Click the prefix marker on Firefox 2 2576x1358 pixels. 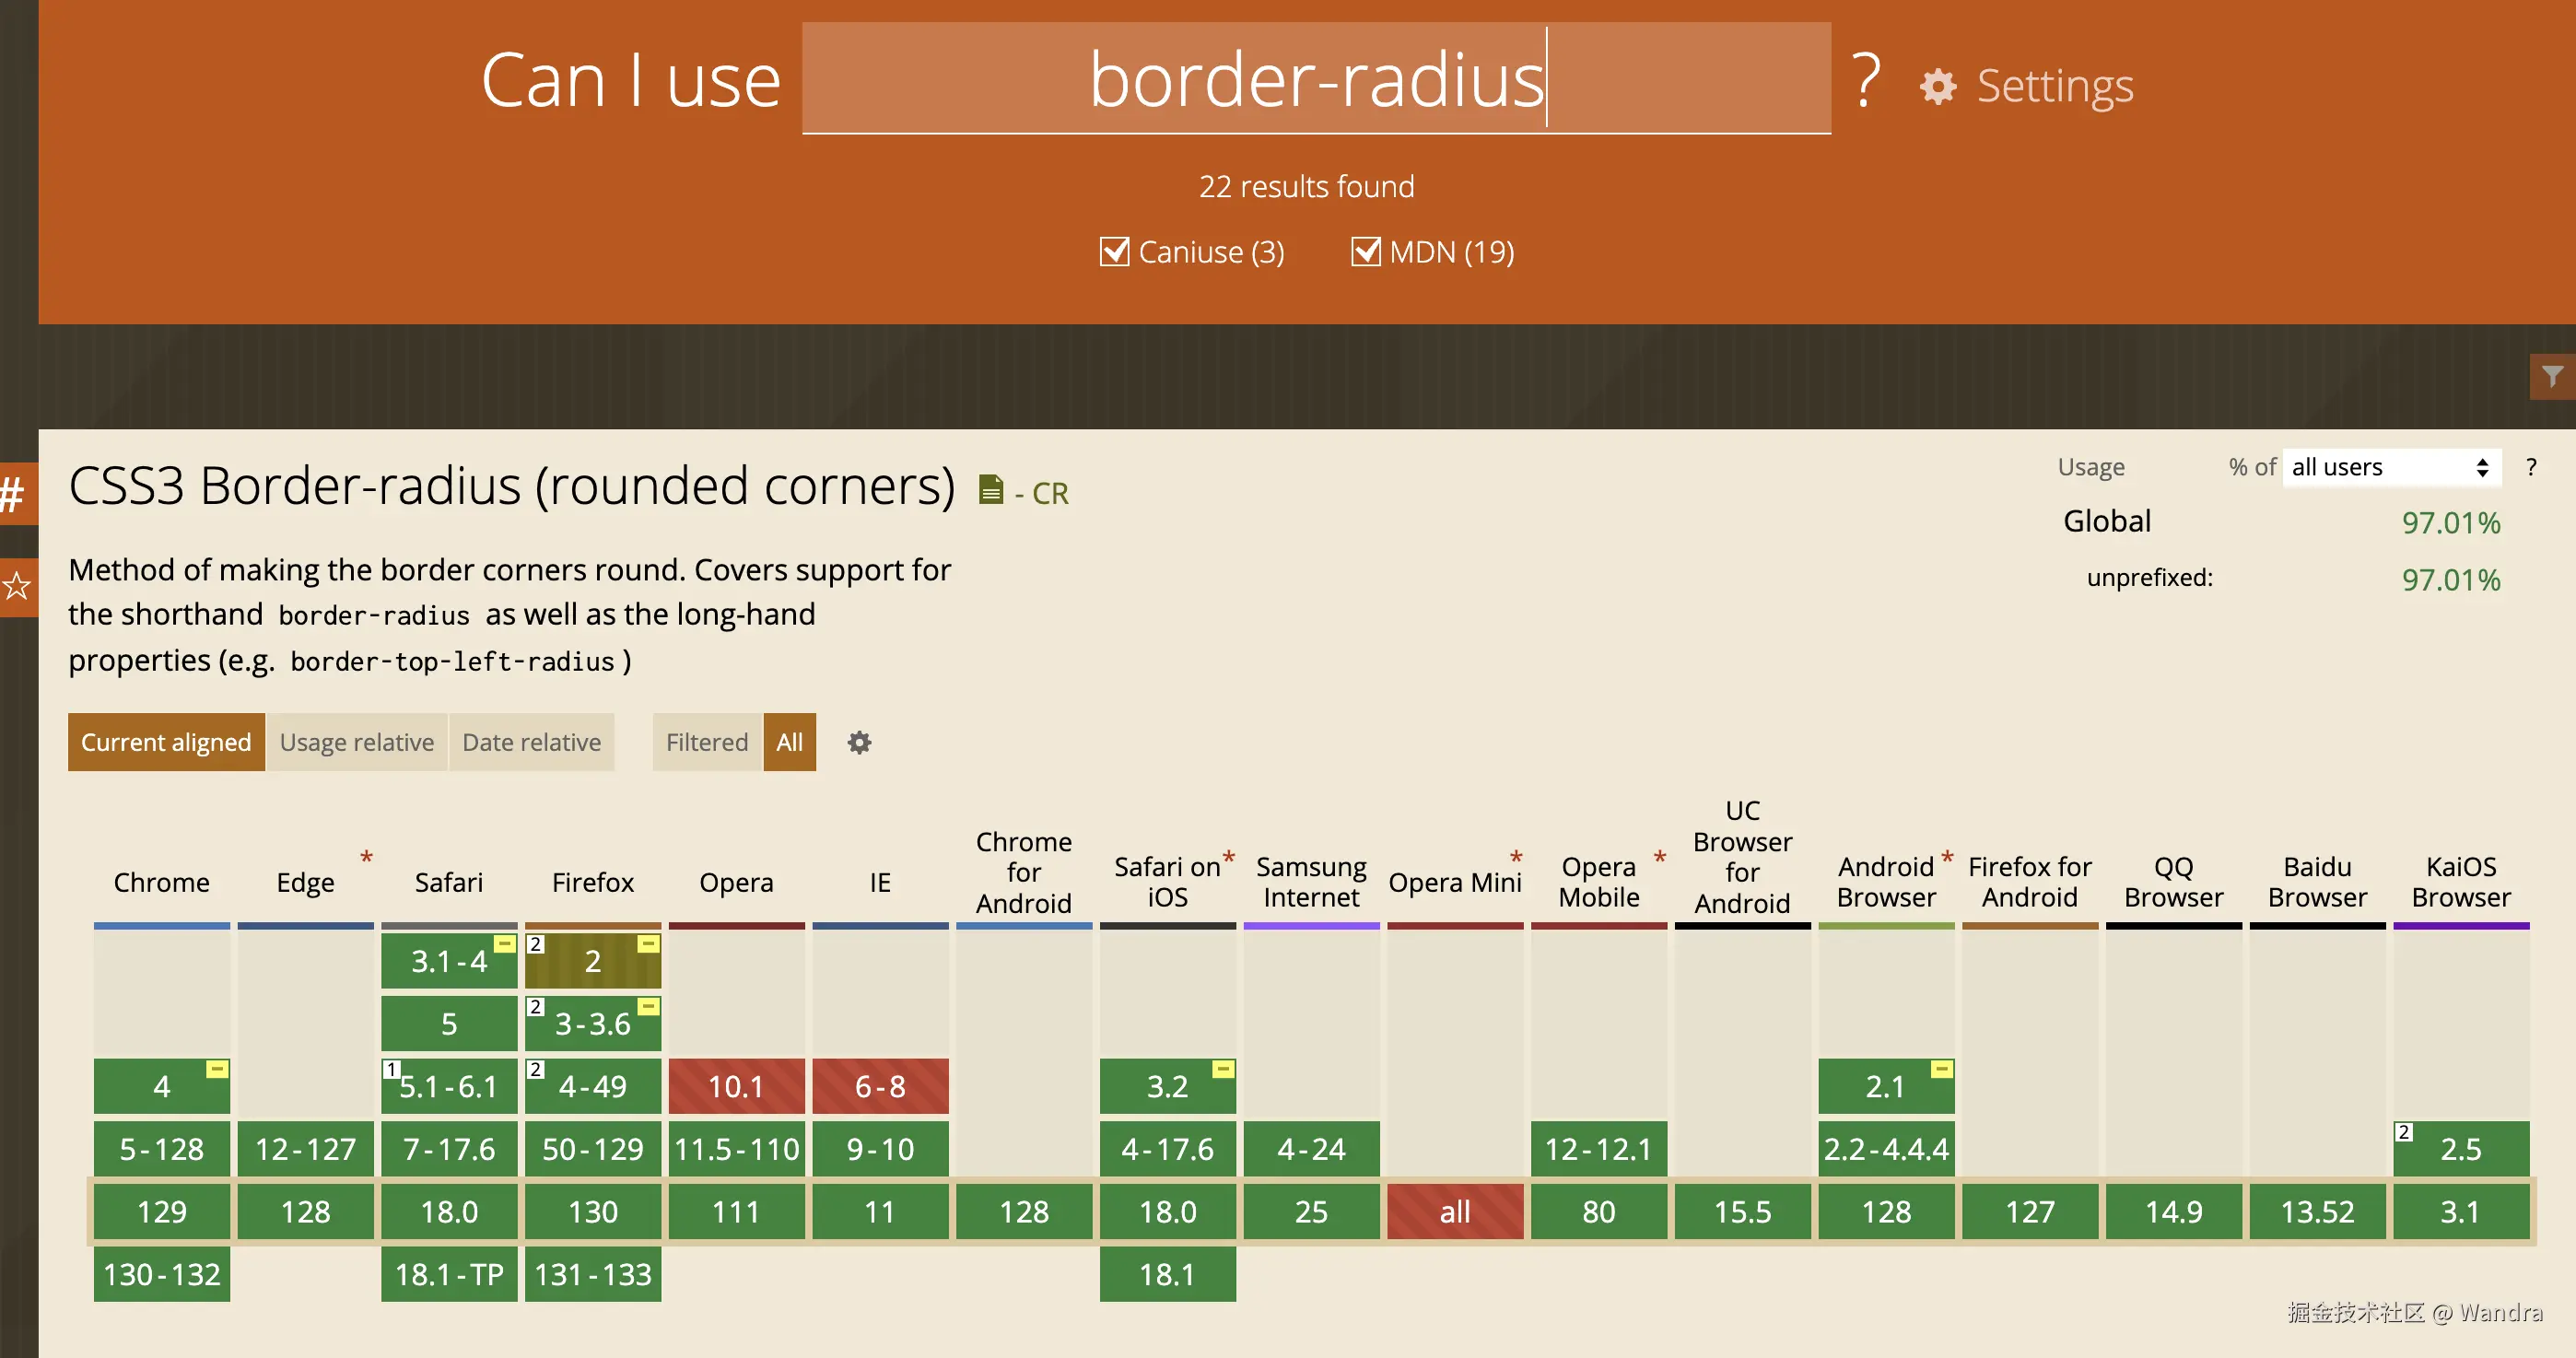click(x=649, y=944)
